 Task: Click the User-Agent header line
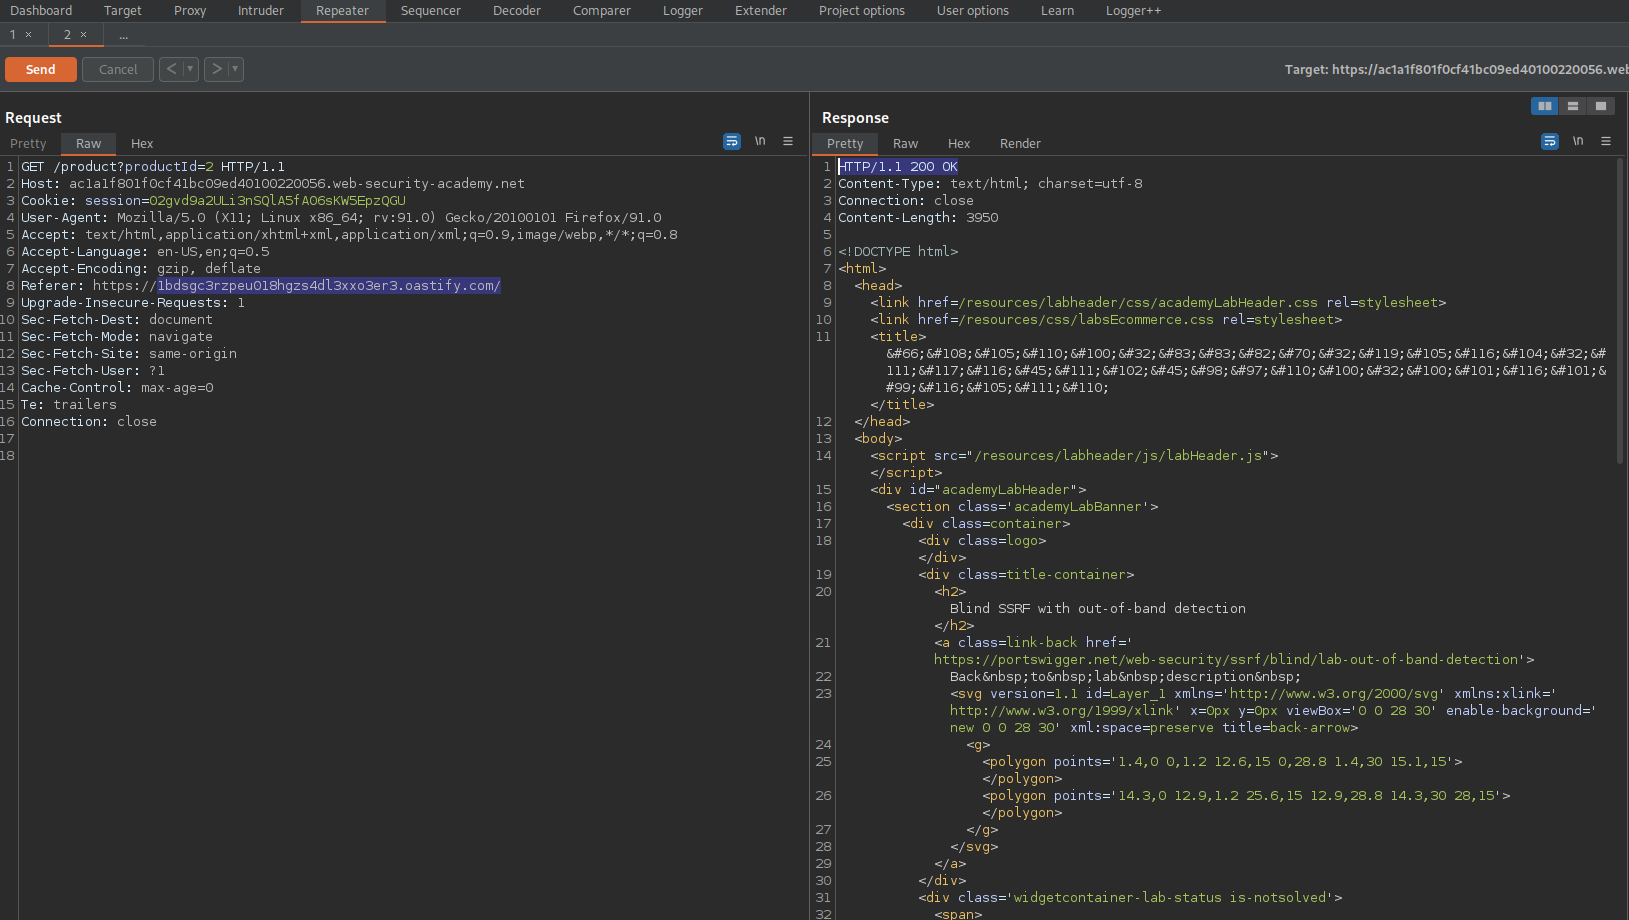(341, 218)
